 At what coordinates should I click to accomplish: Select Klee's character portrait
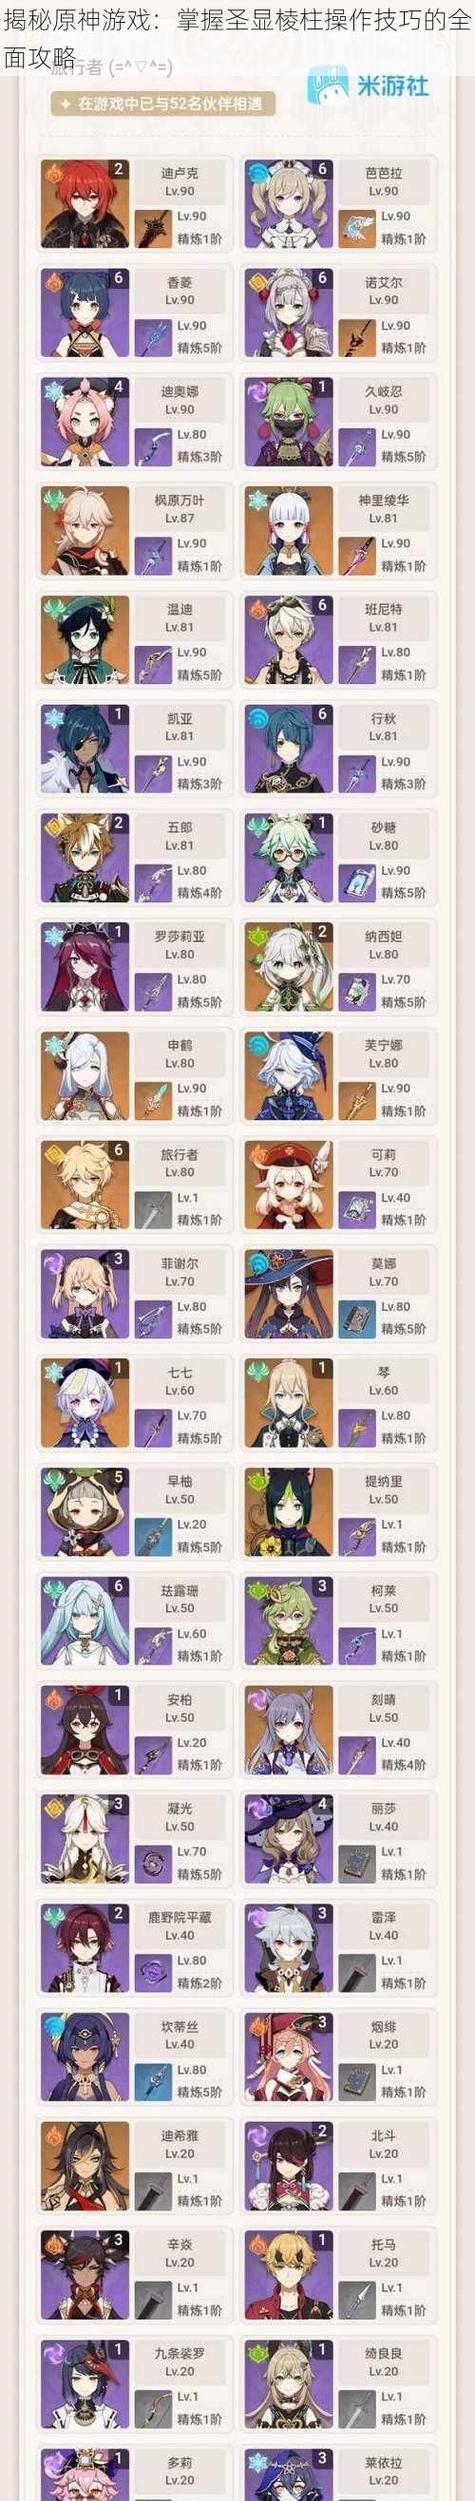click(x=289, y=1185)
